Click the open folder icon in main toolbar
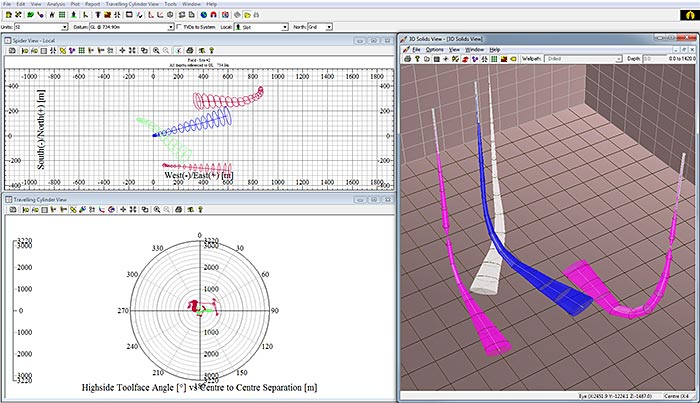Viewport: 700px width, 403px height. tap(248, 15)
